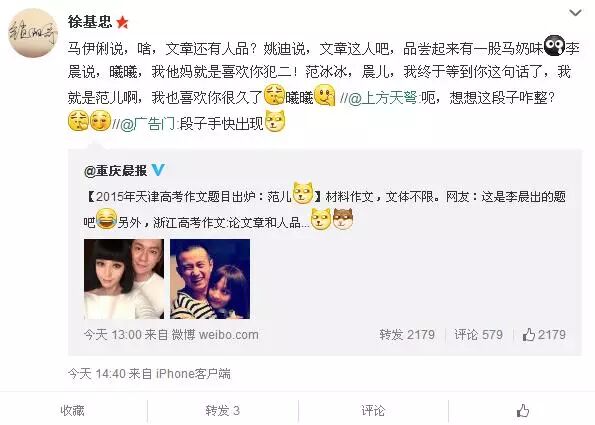The height and width of the screenshot is (425, 595).
Task: Open the post options chevron menu
Action: pos(575,13)
